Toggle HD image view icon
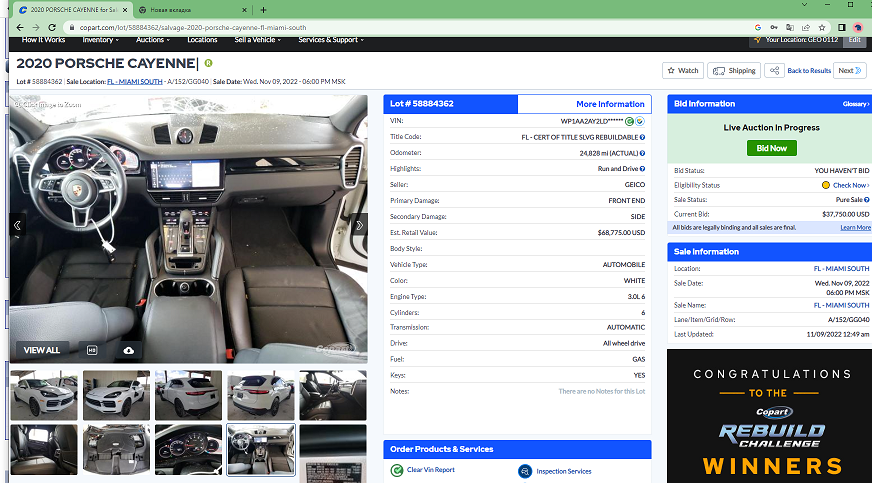 click(92, 350)
